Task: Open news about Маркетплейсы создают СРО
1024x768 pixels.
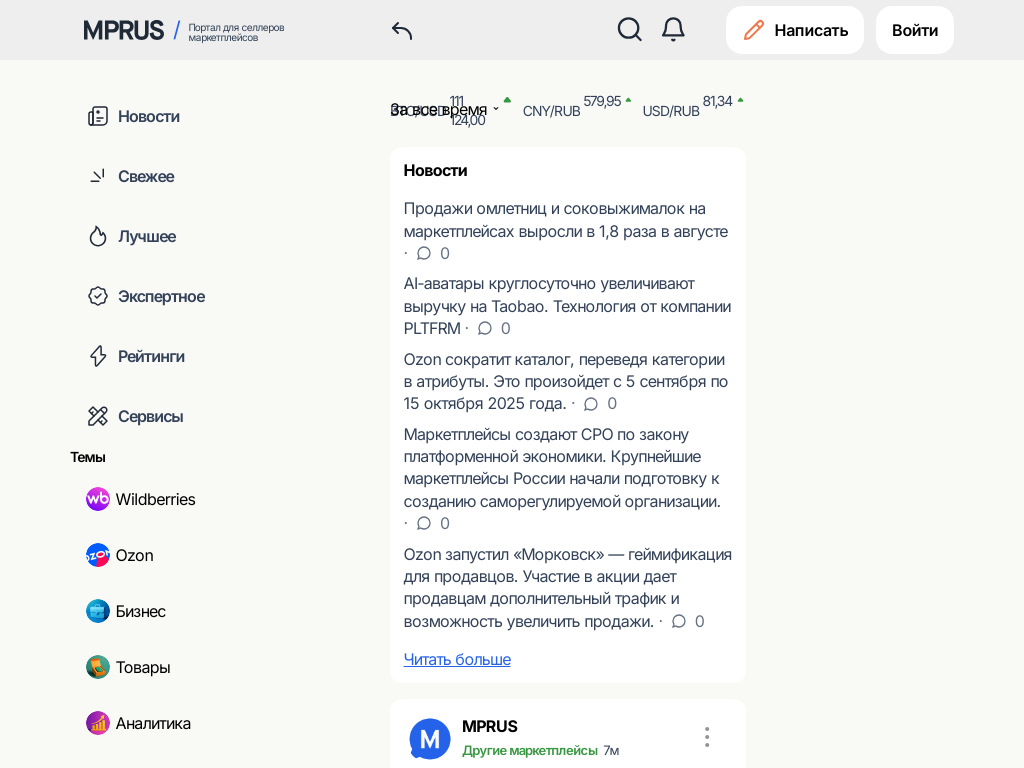Action: click(562, 468)
